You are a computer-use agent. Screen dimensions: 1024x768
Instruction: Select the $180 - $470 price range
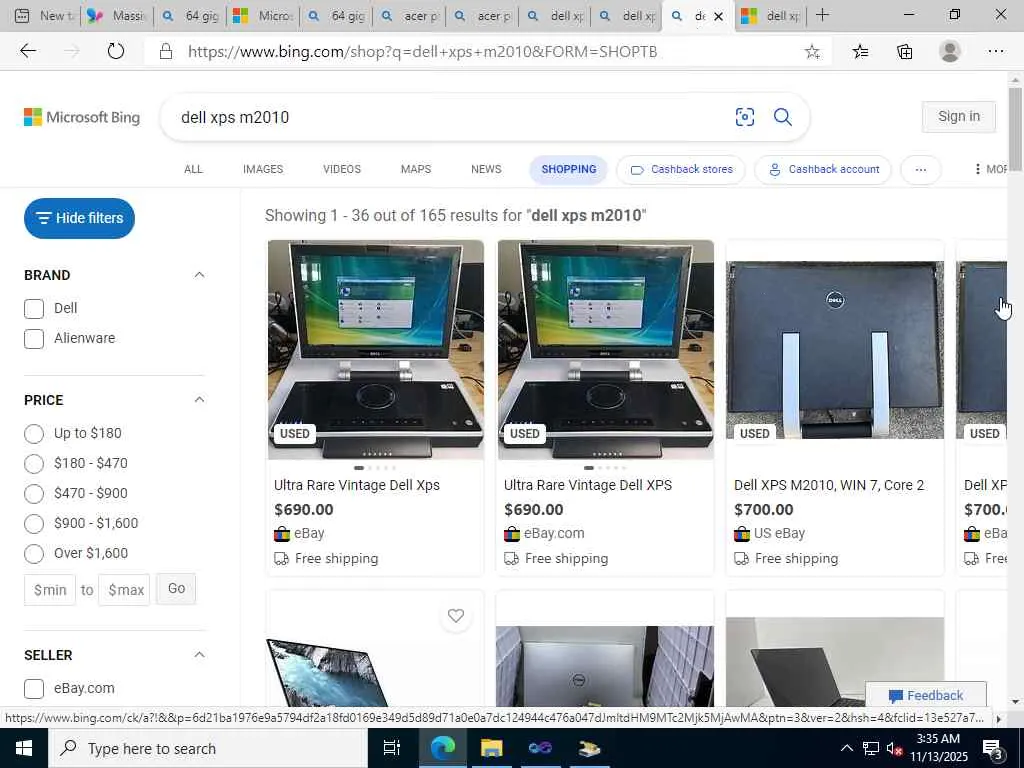point(34,464)
